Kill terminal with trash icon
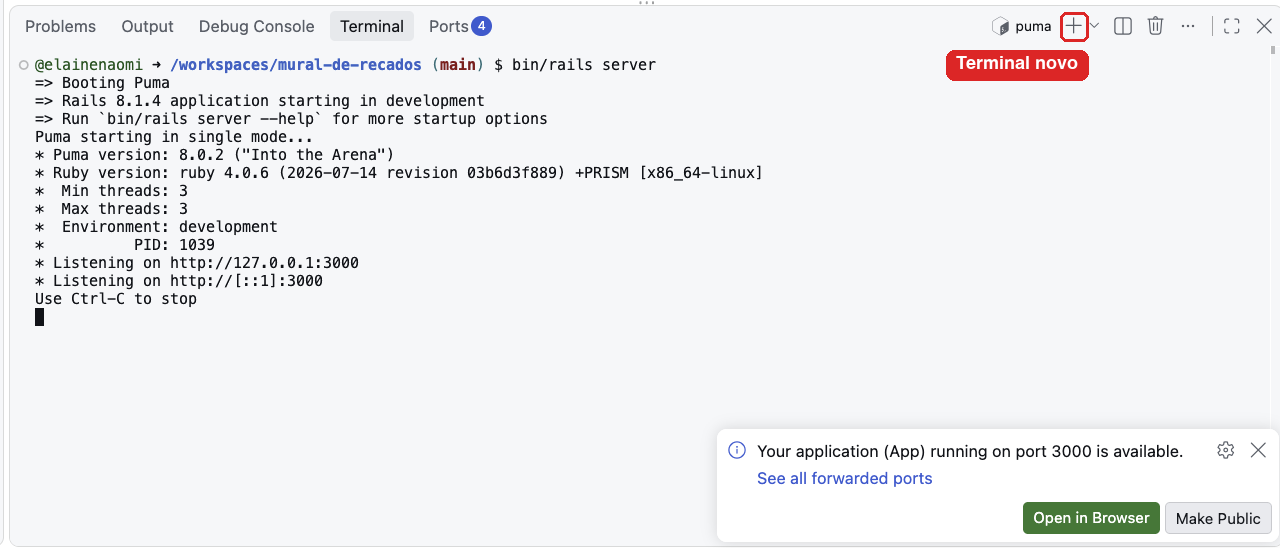This screenshot has height=548, width=1280. tap(1155, 27)
